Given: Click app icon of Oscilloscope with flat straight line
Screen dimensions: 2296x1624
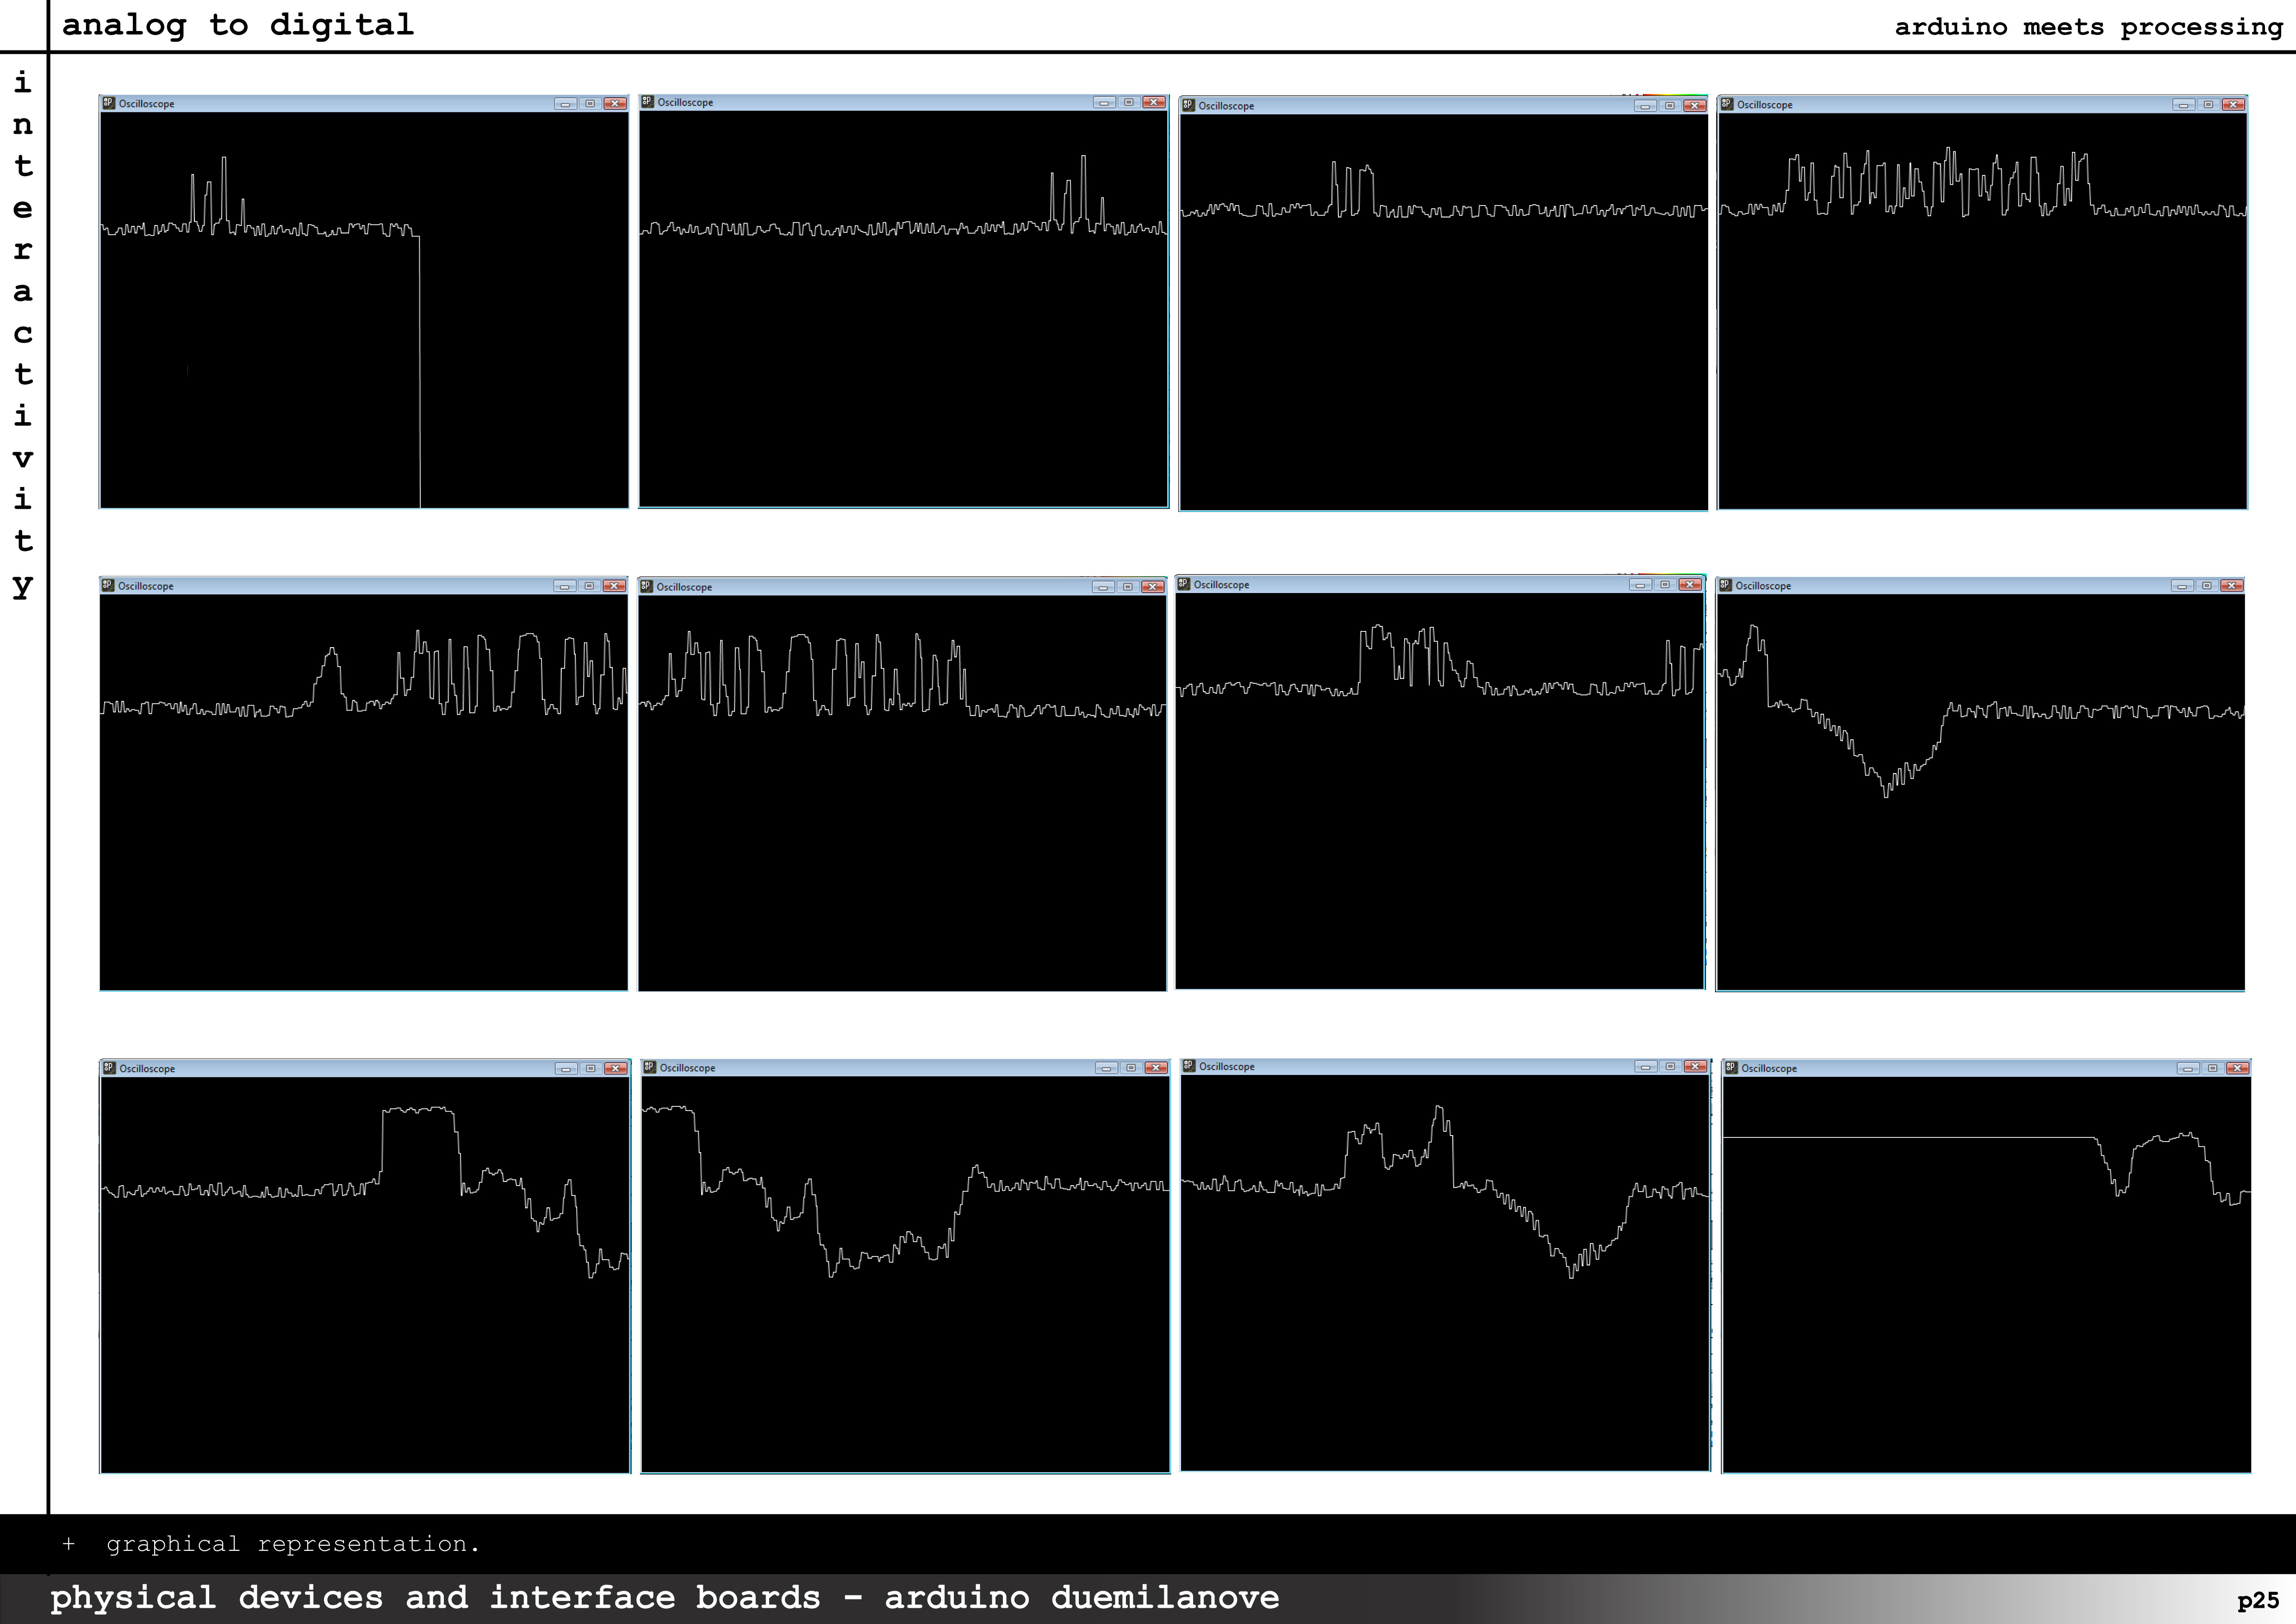Looking at the screenshot, I should (x=1731, y=1068).
